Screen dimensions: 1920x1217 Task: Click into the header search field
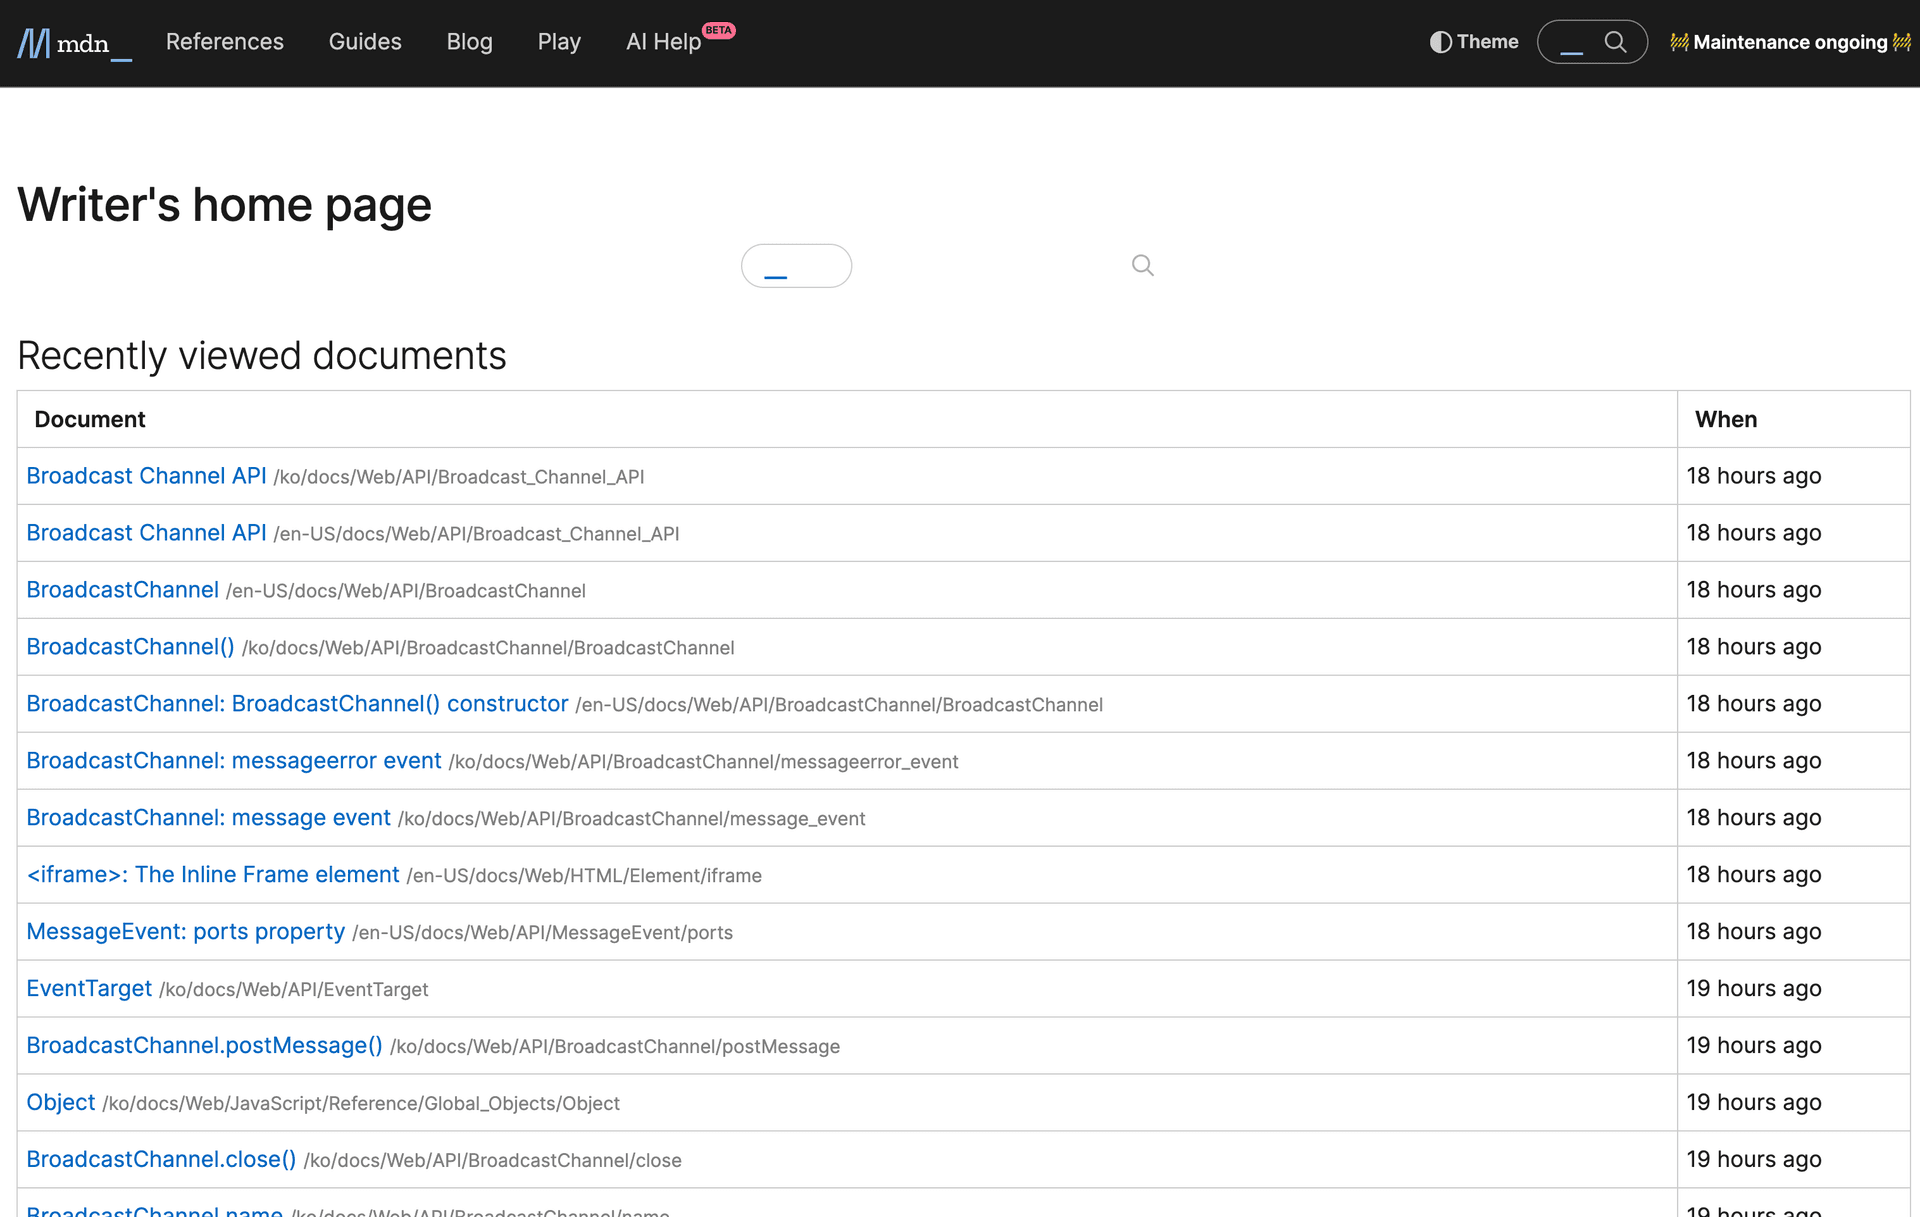(1573, 42)
